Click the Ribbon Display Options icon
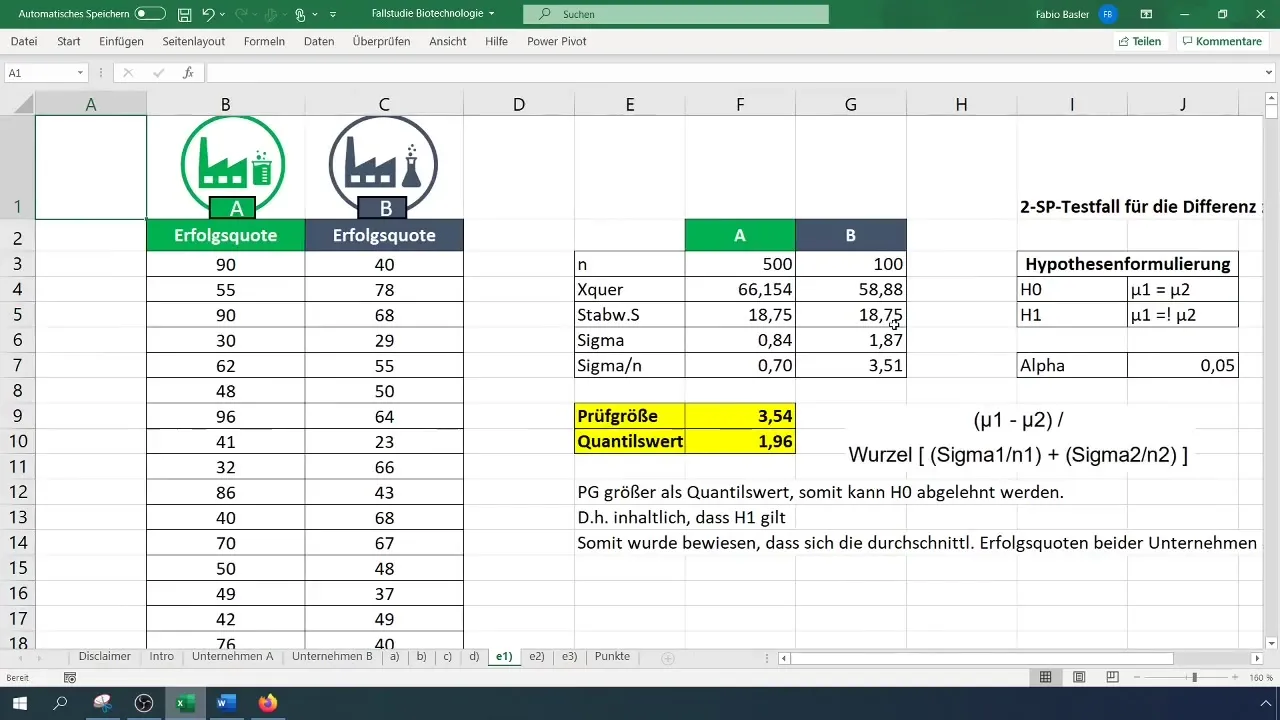Screen dimensions: 1280x720 (1146, 14)
